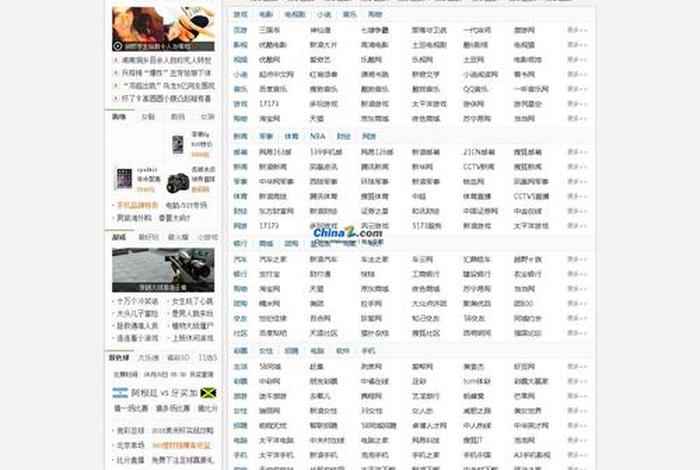Visit 凤凰网军事
The width and height of the screenshot is (700, 470).
[531, 182]
